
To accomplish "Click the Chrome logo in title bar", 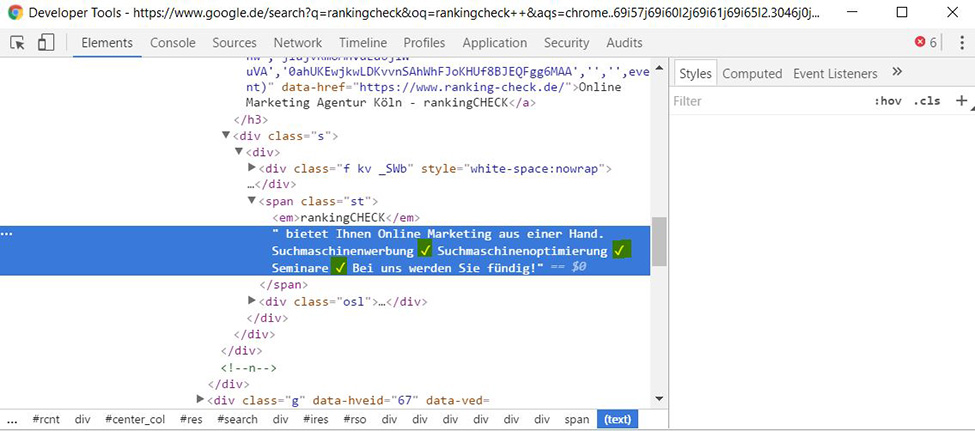I will click(x=16, y=12).
